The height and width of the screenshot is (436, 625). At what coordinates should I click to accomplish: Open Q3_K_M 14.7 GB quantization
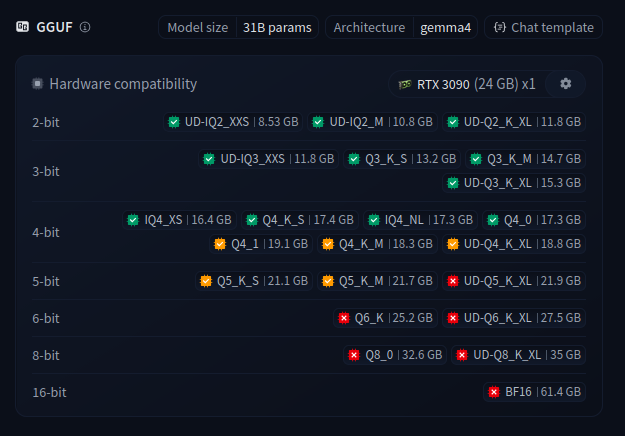tap(525, 159)
